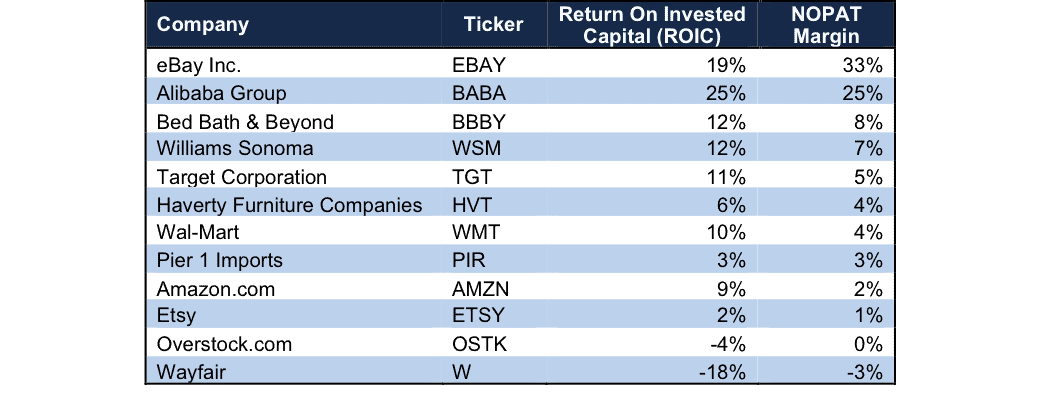1041x414 pixels.
Task: Select Wayfair's -18% ROIC value
Action: pos(722,372)
